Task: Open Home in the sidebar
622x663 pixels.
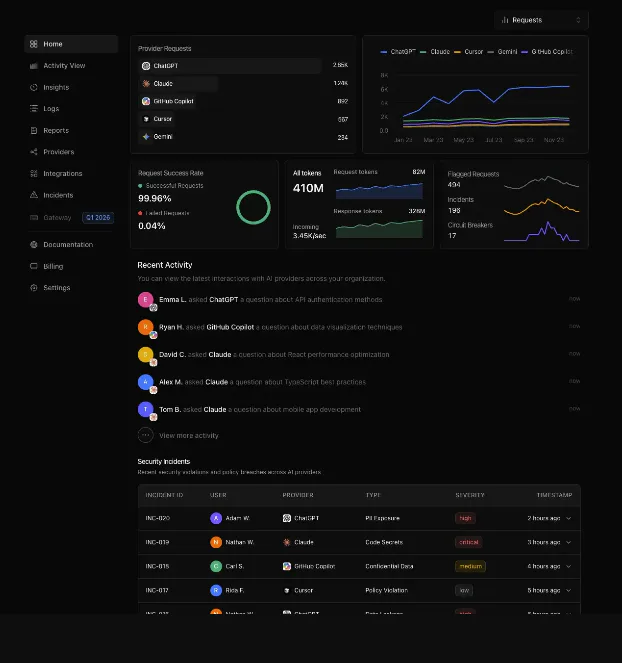Action: [x=71, y=44]
